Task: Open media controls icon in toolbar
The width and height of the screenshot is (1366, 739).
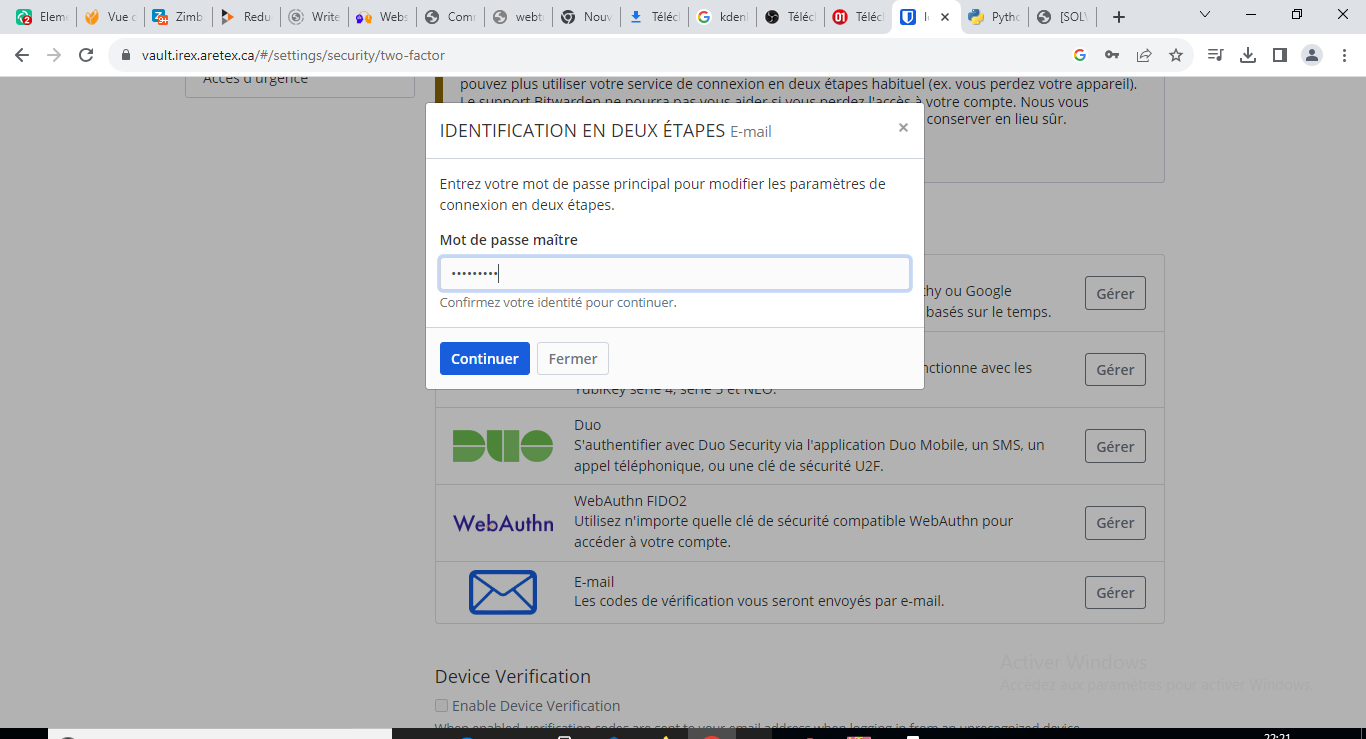Action: pos(1216,55)
